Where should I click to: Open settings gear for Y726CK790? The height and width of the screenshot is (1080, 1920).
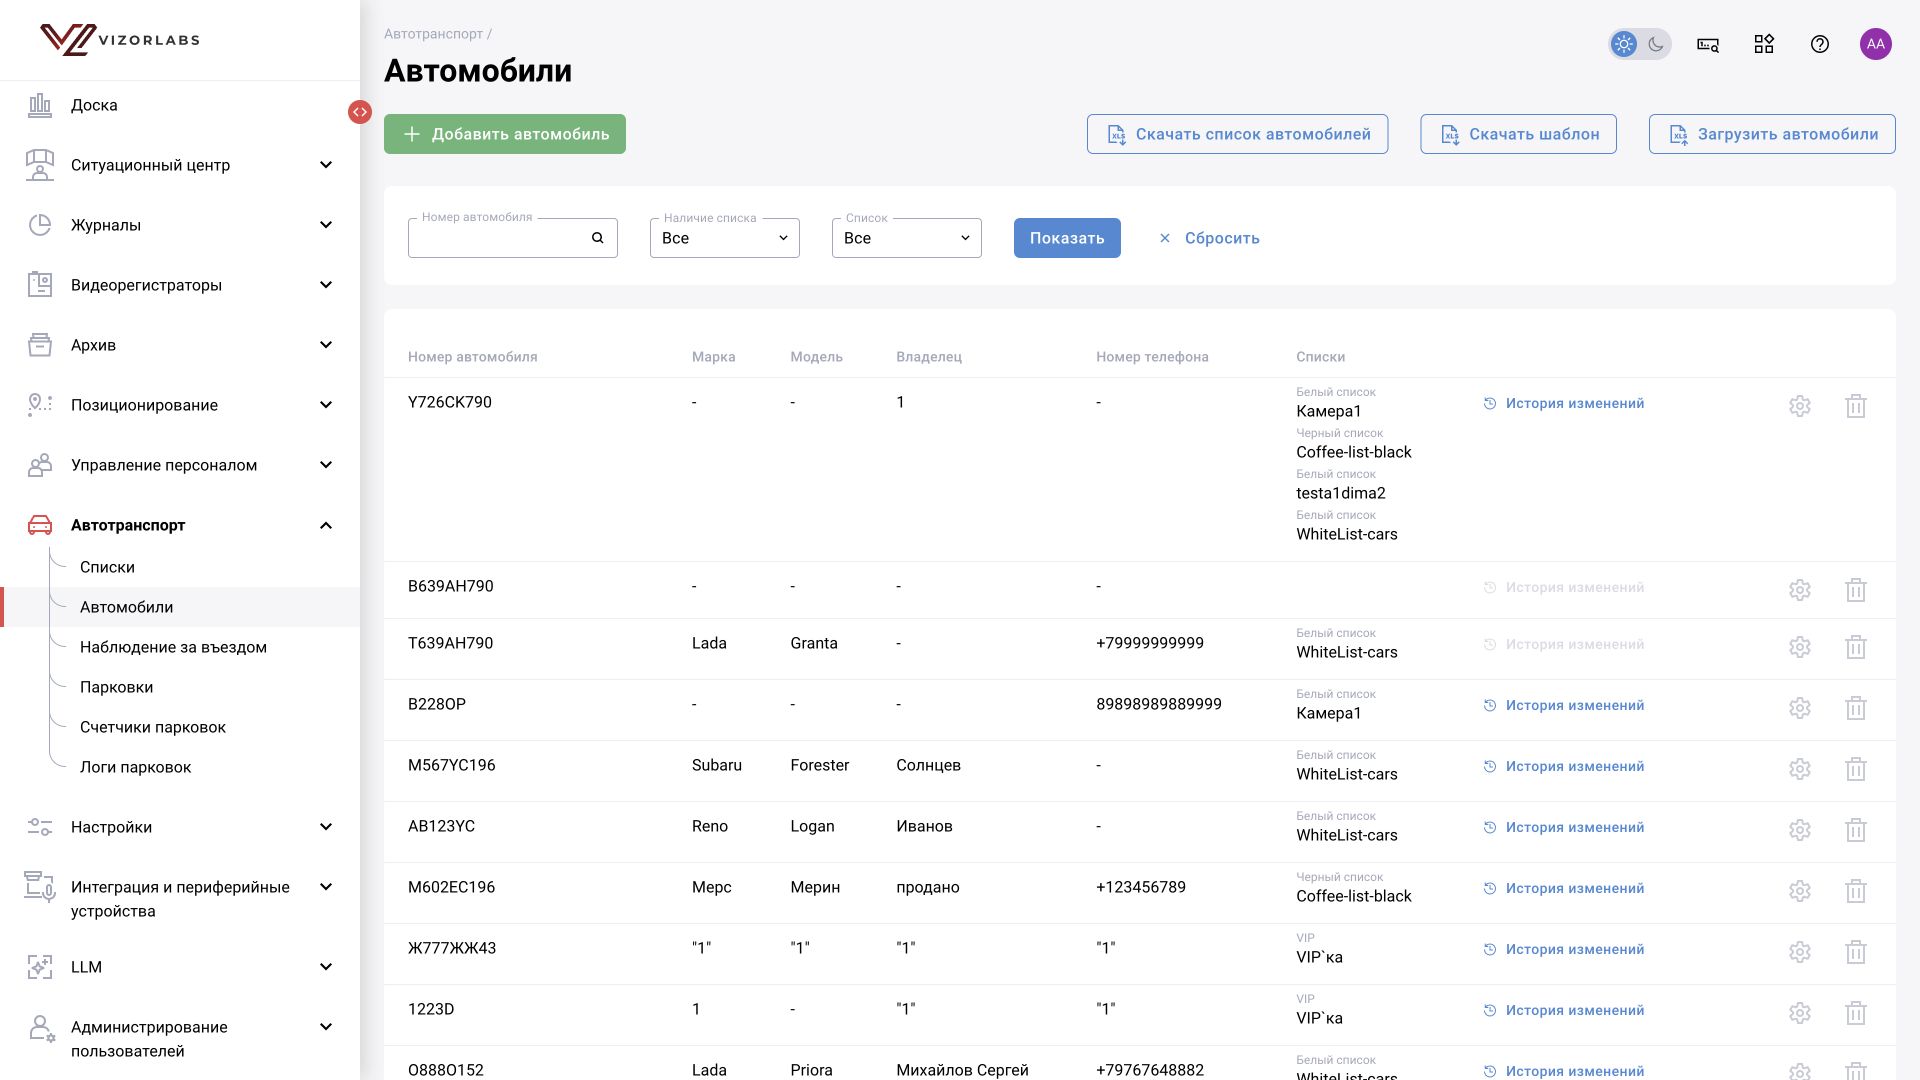pos(1800,406)
